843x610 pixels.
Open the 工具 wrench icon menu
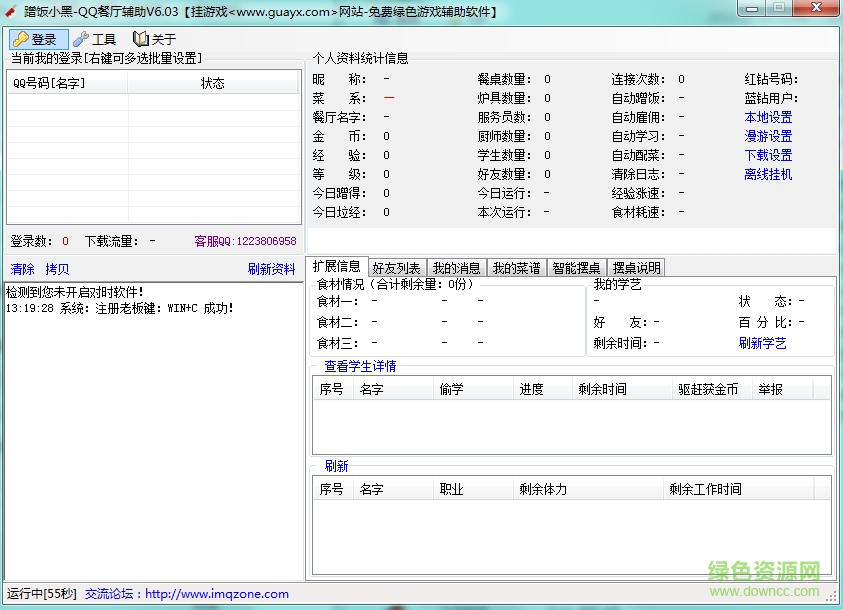(x=81, y=39)
